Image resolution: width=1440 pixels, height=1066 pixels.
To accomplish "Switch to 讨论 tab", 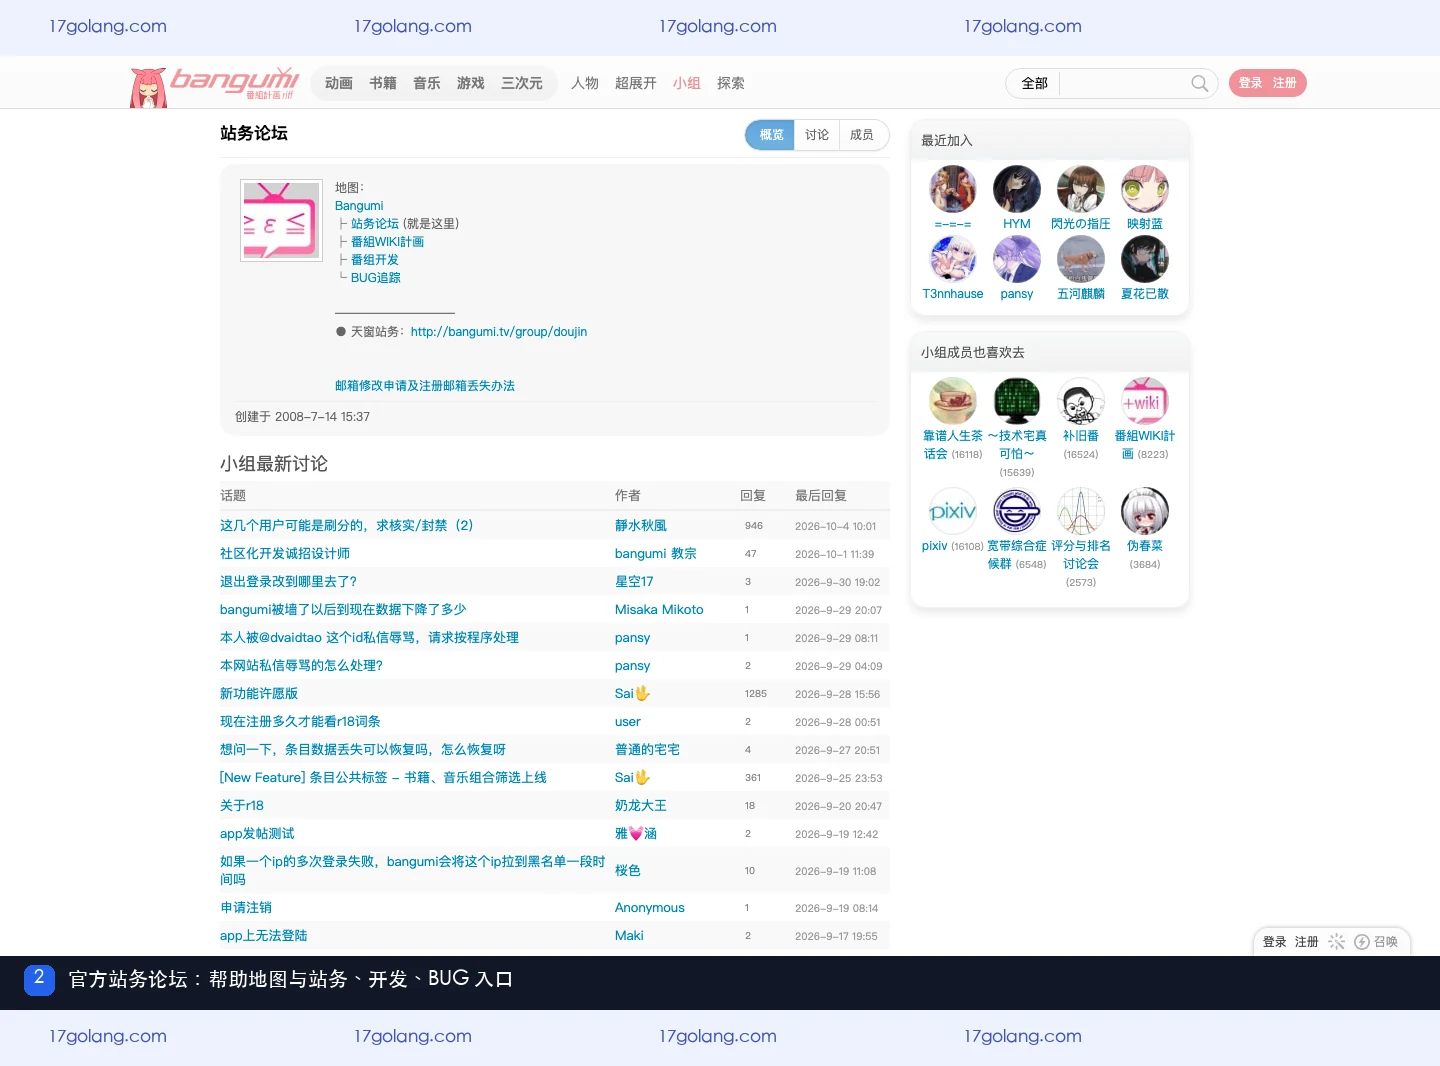I will (817, 135).
